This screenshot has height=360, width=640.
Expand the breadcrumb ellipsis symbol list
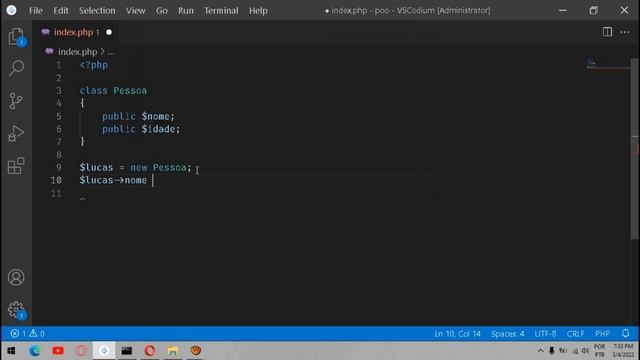coord(111,52)
